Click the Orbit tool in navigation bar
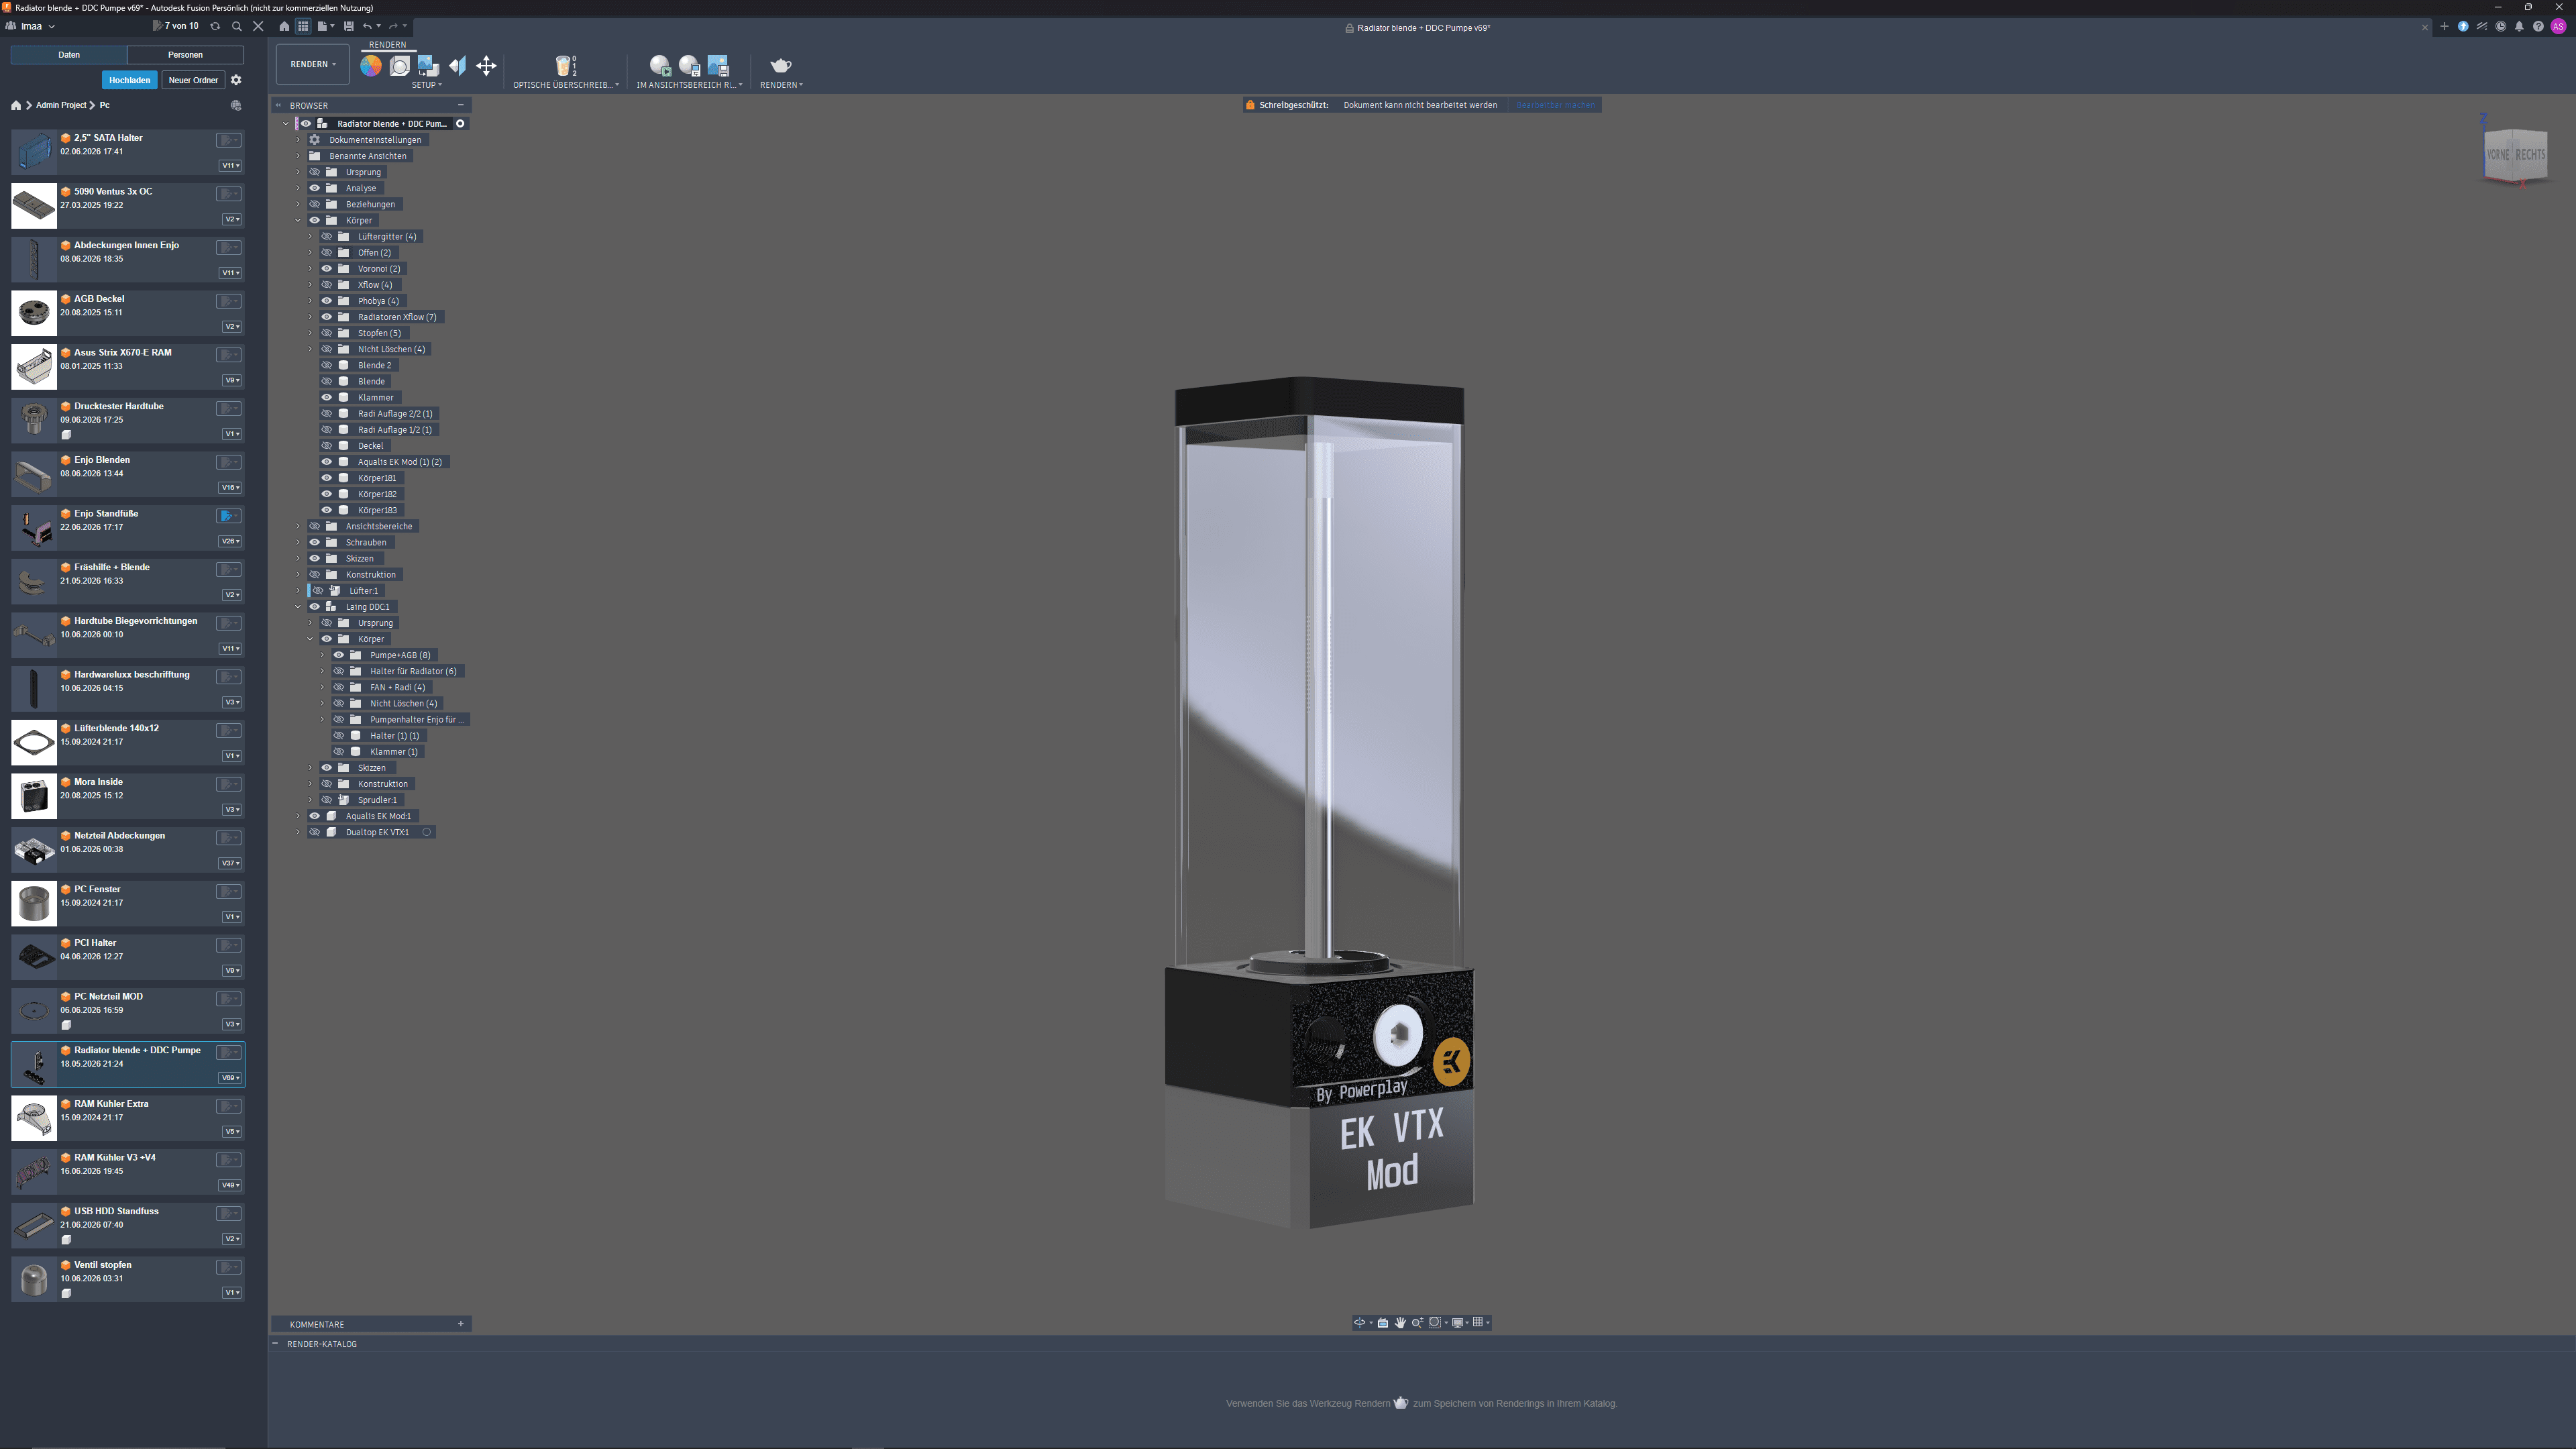Viewport: 2576px width, 1449px height. pos(1360,1322)
